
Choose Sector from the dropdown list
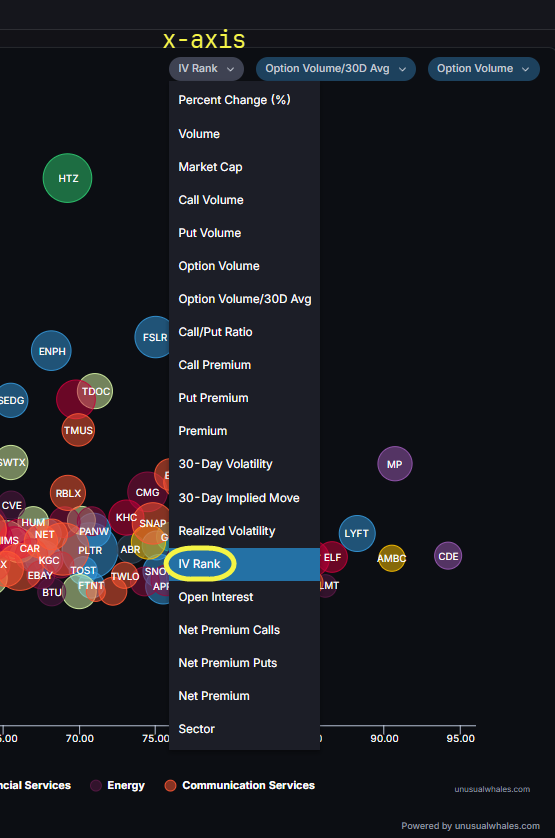coord(244,730)
